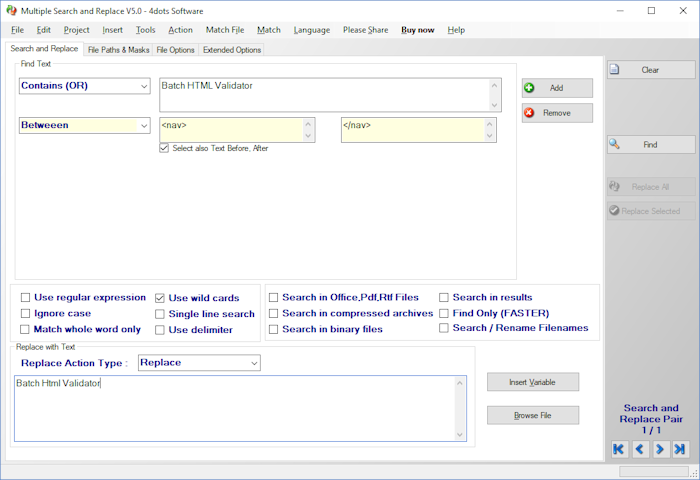Toggle Select also Text Before, After
The width and height of the screenshot is (700, 480).
(x=165, y=148)
